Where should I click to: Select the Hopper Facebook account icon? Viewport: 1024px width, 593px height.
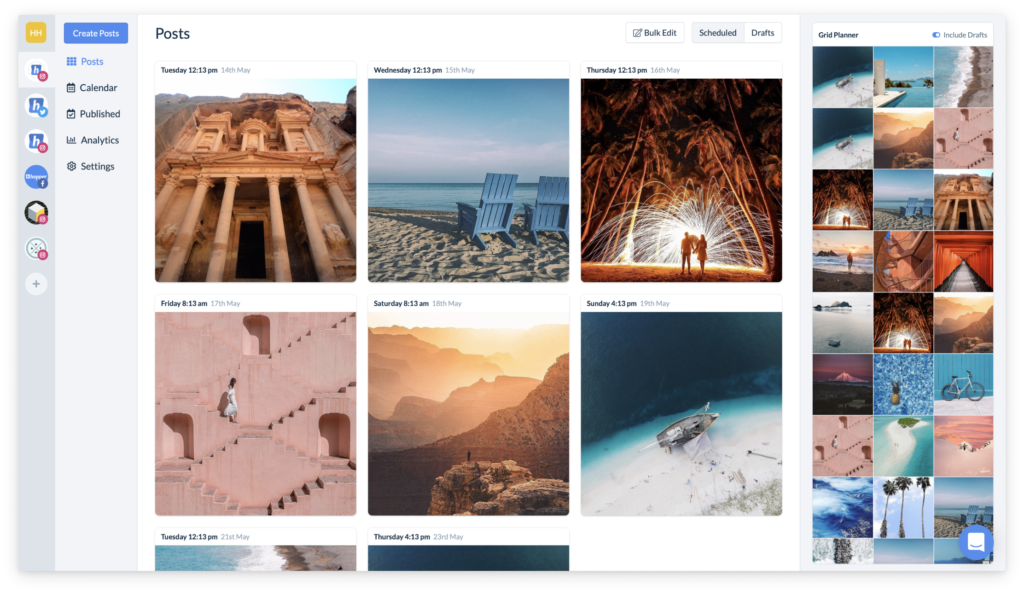[x=37, y=177]
